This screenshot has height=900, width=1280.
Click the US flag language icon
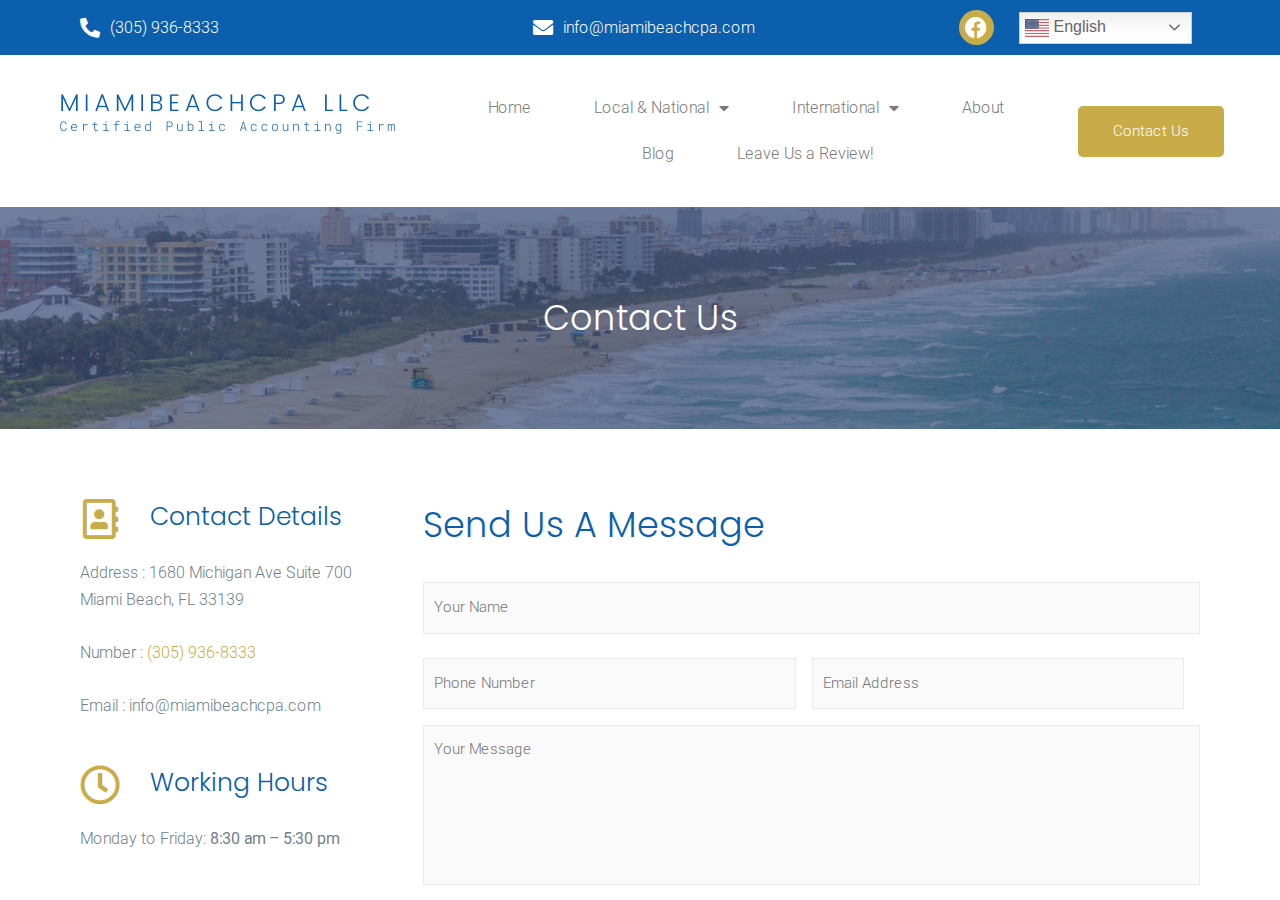click(x=1037, y=28)
